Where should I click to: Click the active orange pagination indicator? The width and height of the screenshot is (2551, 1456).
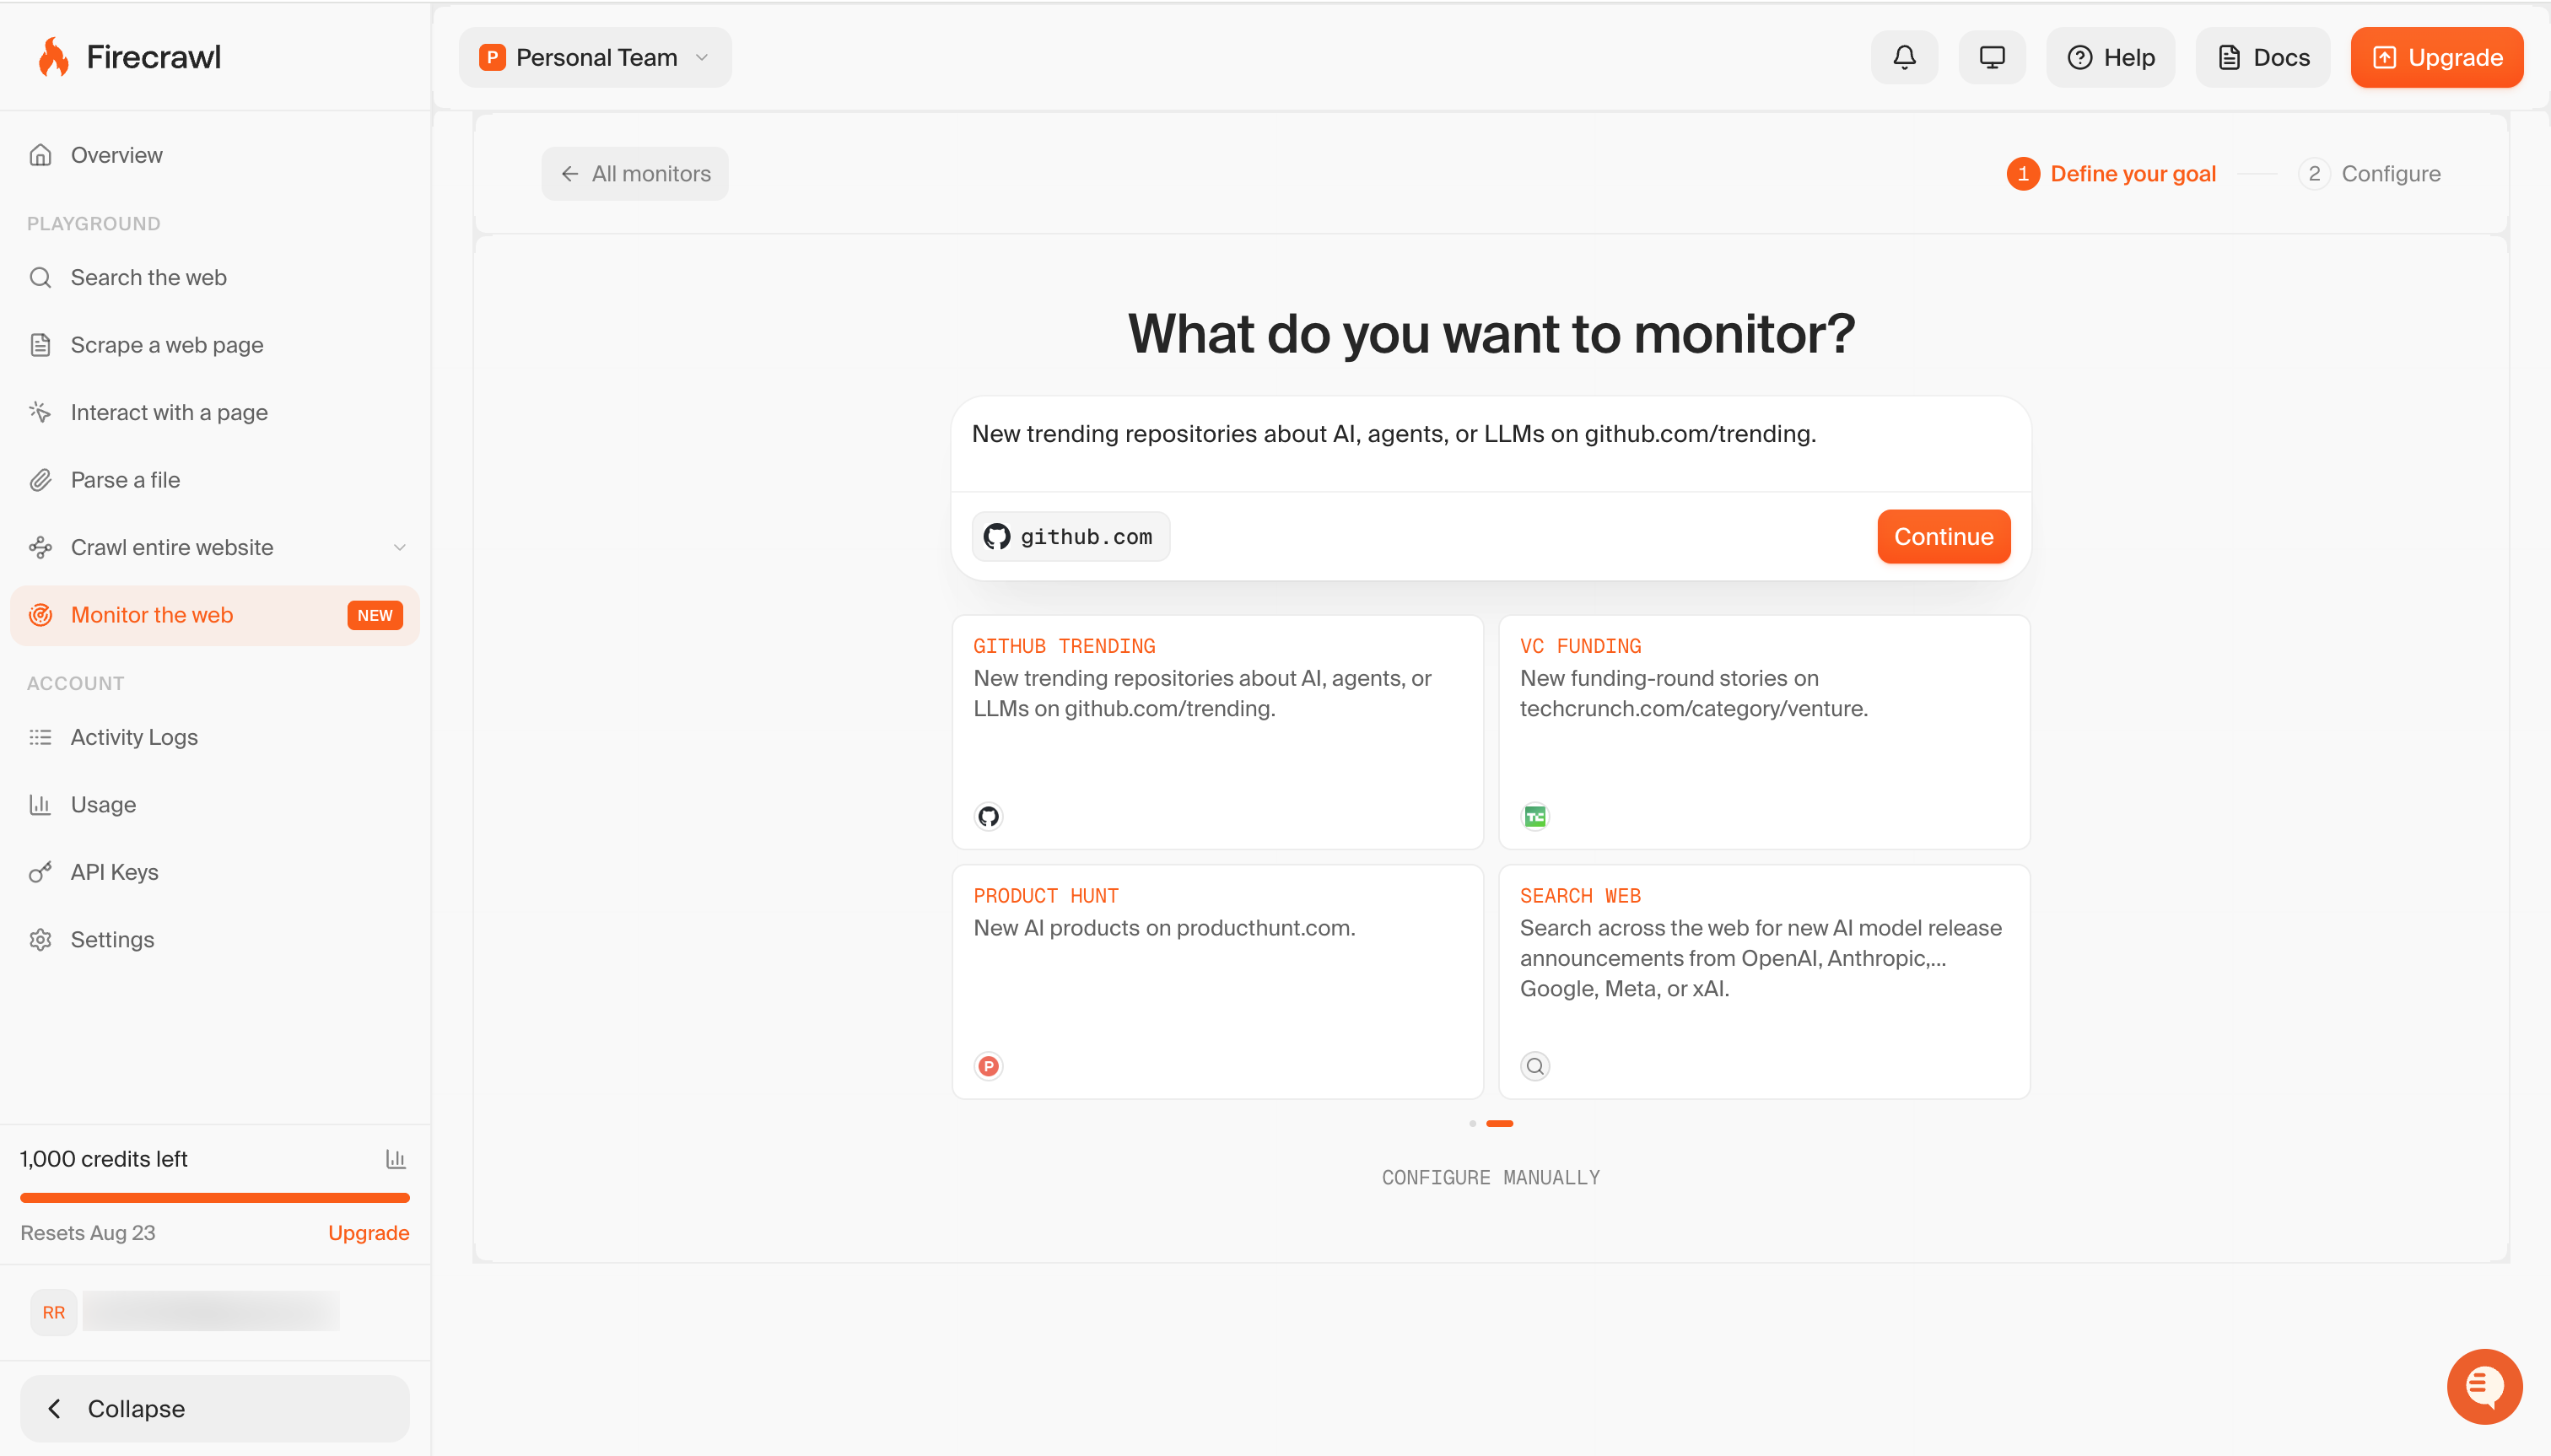click(x=1499, y=1124)
